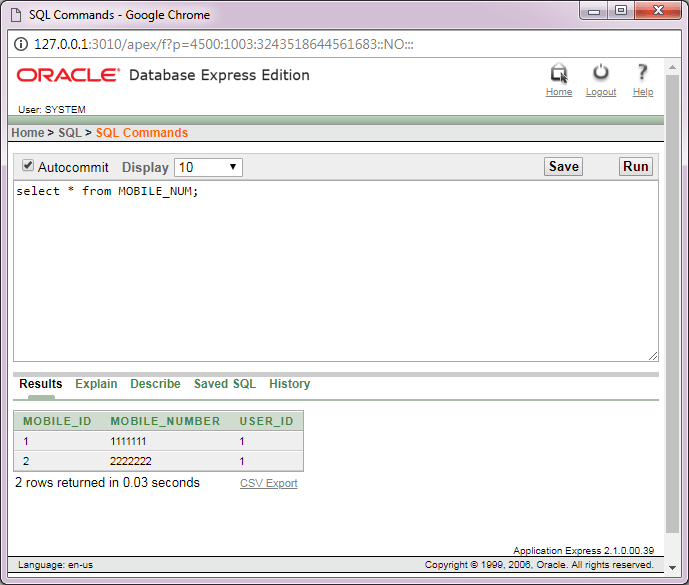The image size is (689, 585).
Task: Click the Application Express version text
Action: pyautogui.click(x=584, y=551)
